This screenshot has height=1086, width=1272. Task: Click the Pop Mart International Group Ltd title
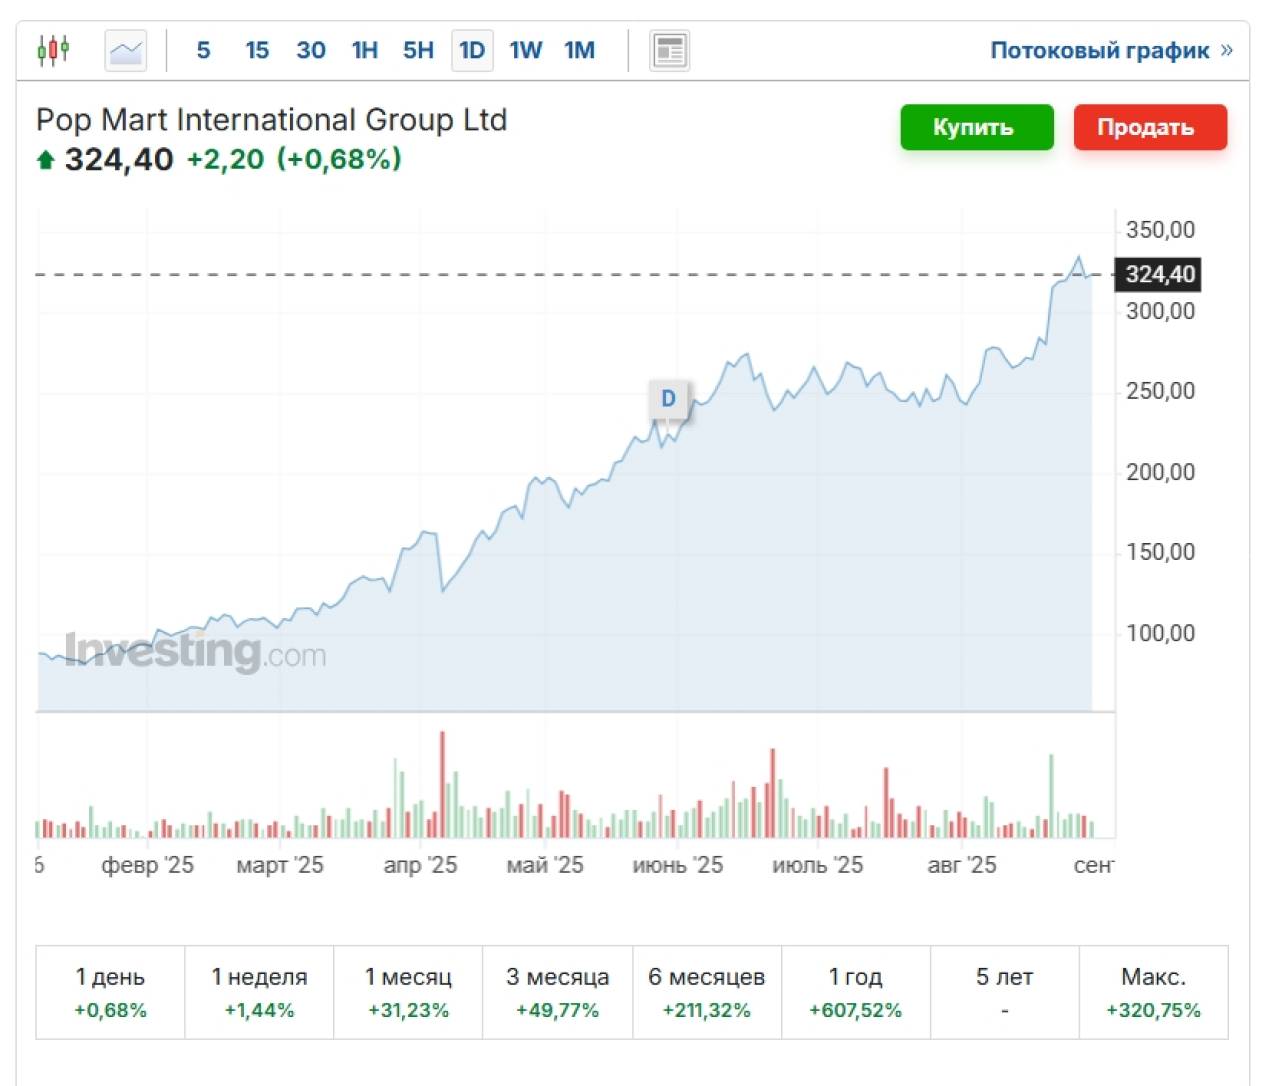point(271,120)
